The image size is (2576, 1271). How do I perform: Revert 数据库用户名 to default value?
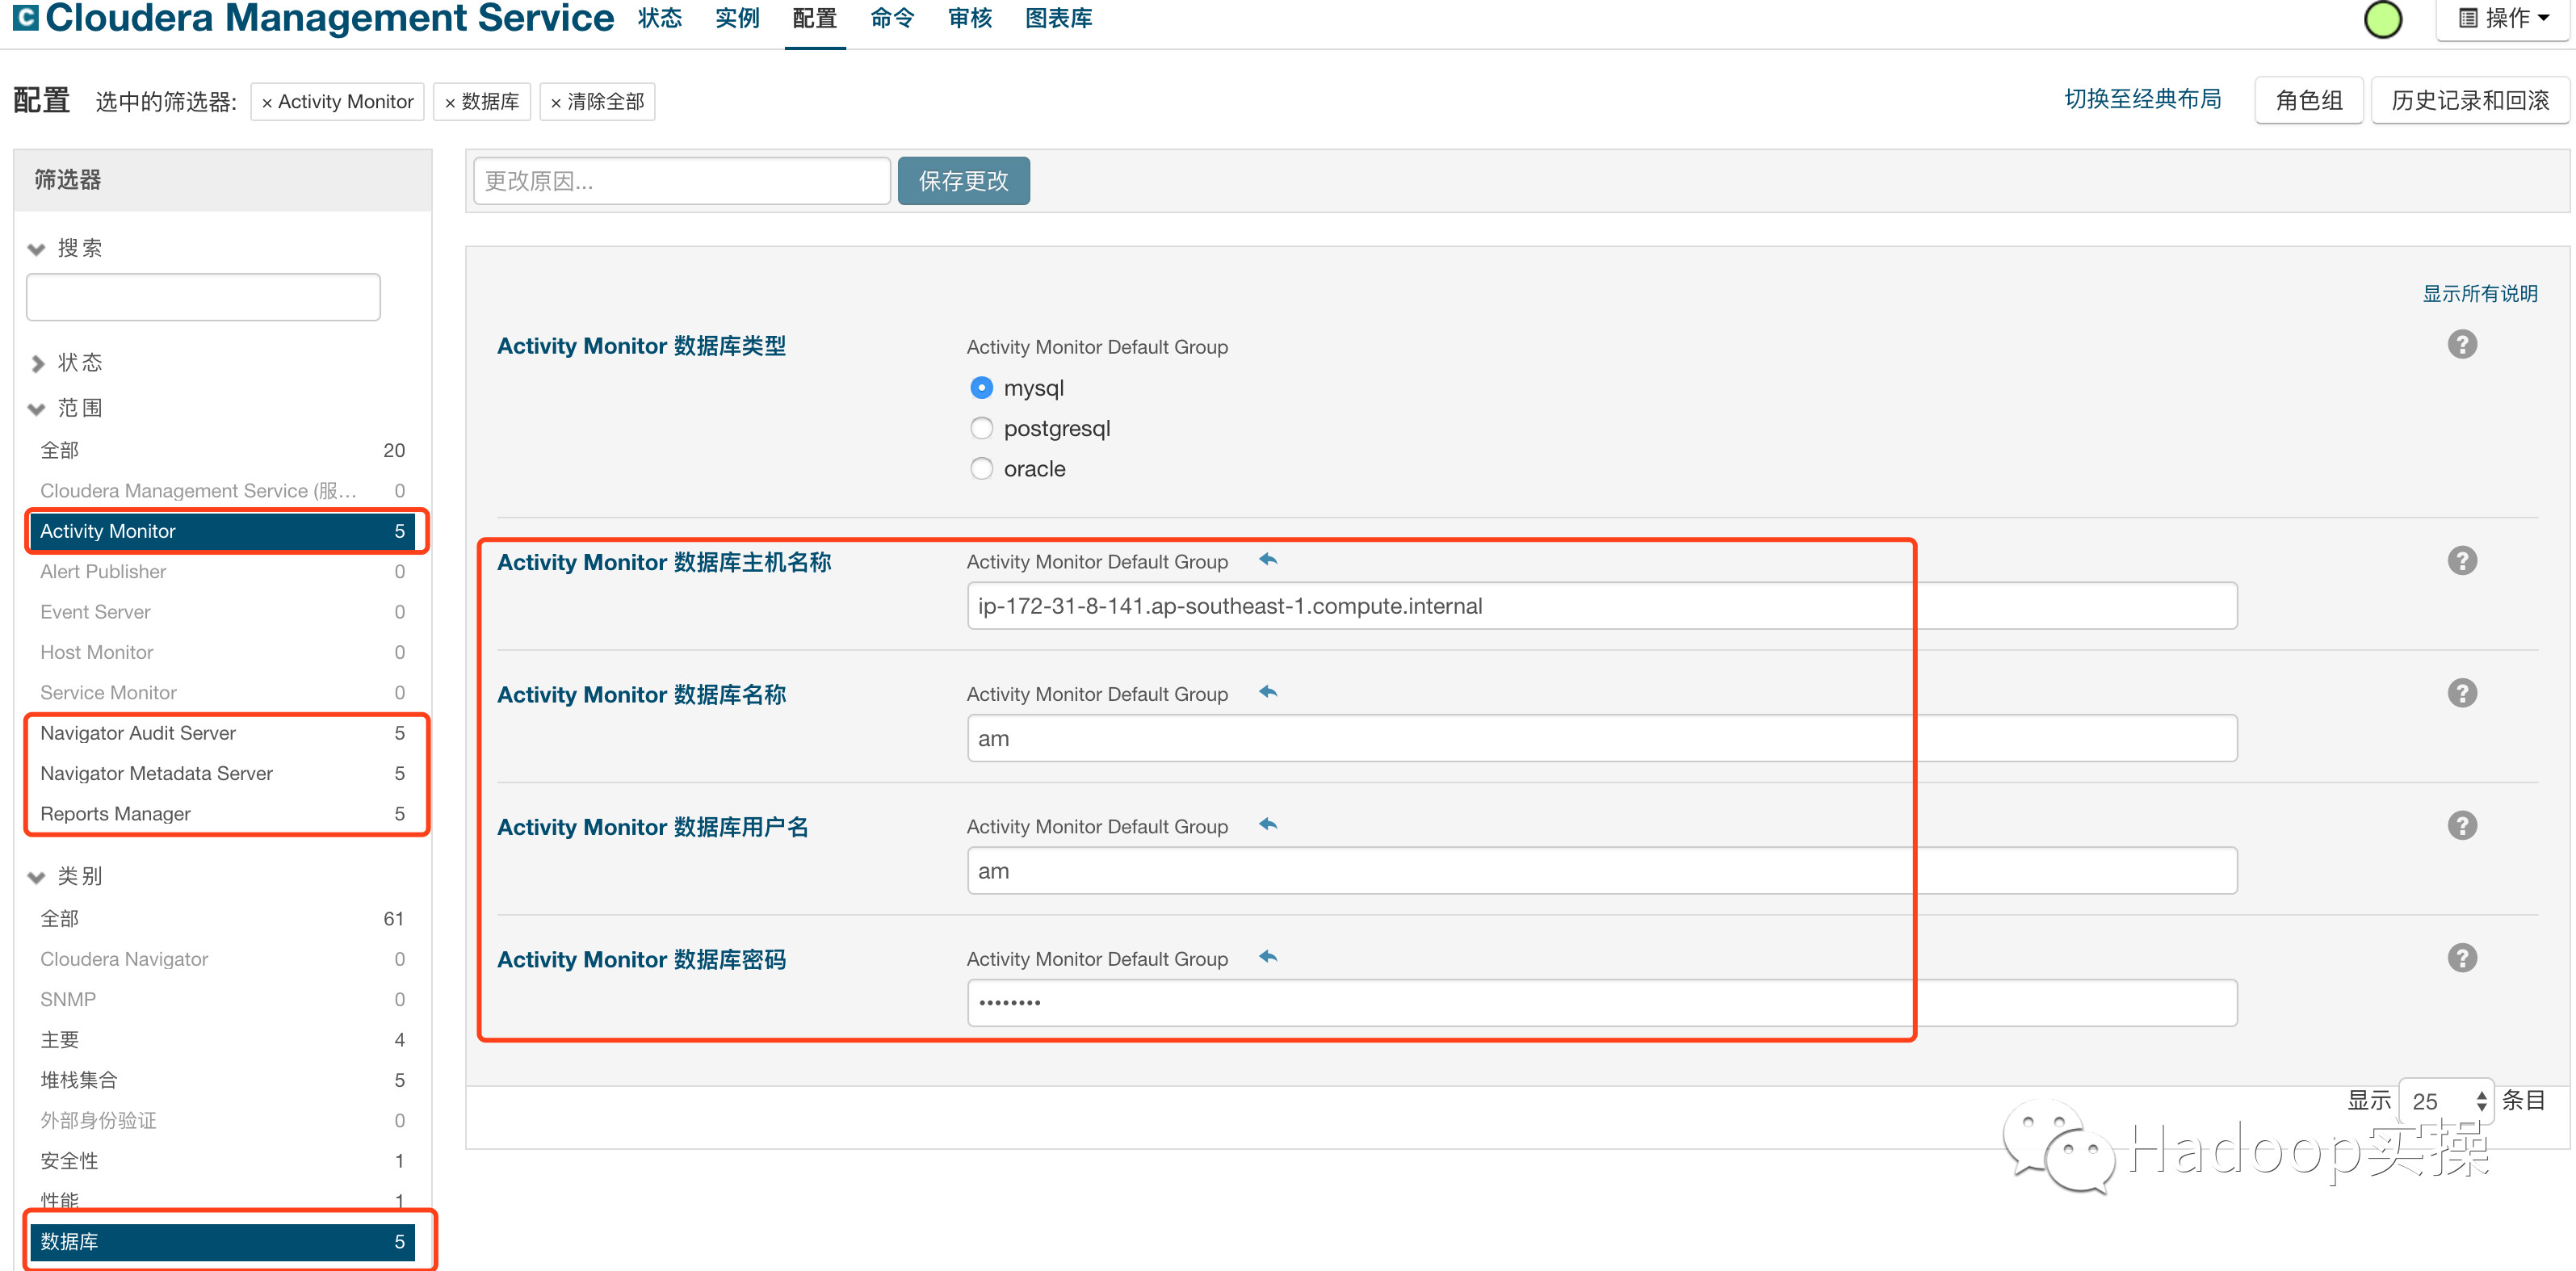click(x=1268, y=825)
